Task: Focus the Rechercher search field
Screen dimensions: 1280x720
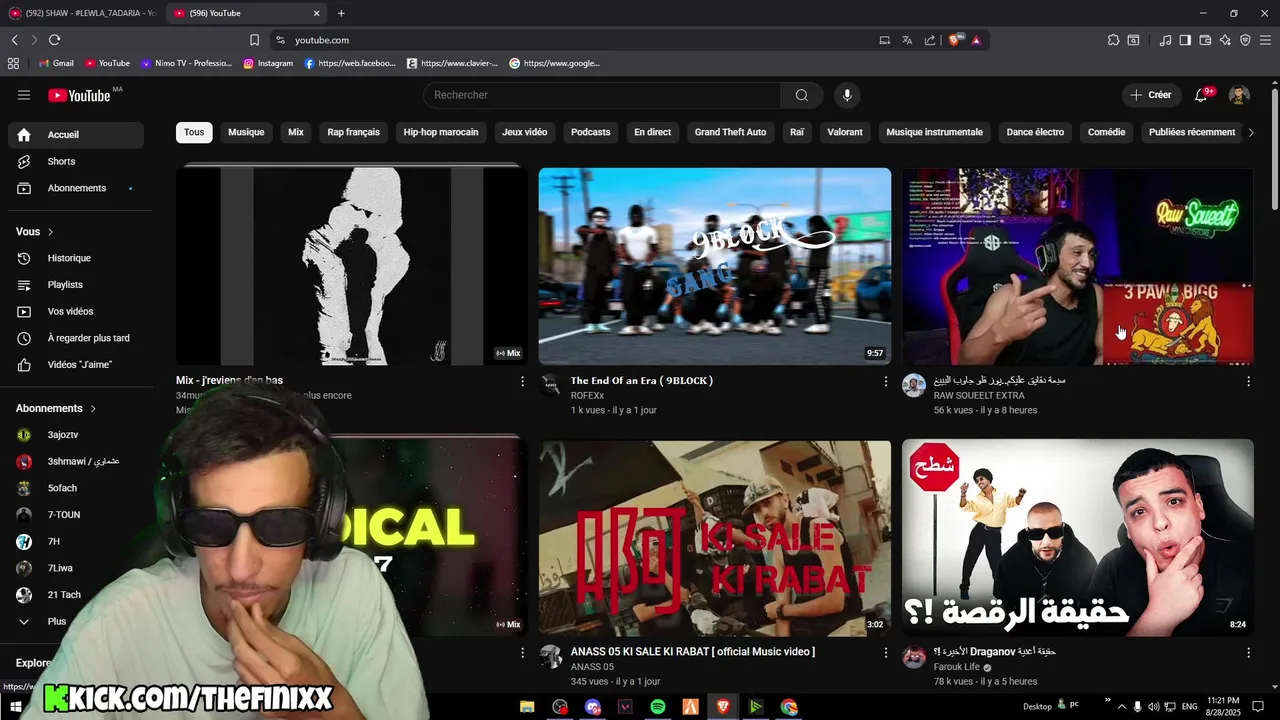Action: coord(602,95)
